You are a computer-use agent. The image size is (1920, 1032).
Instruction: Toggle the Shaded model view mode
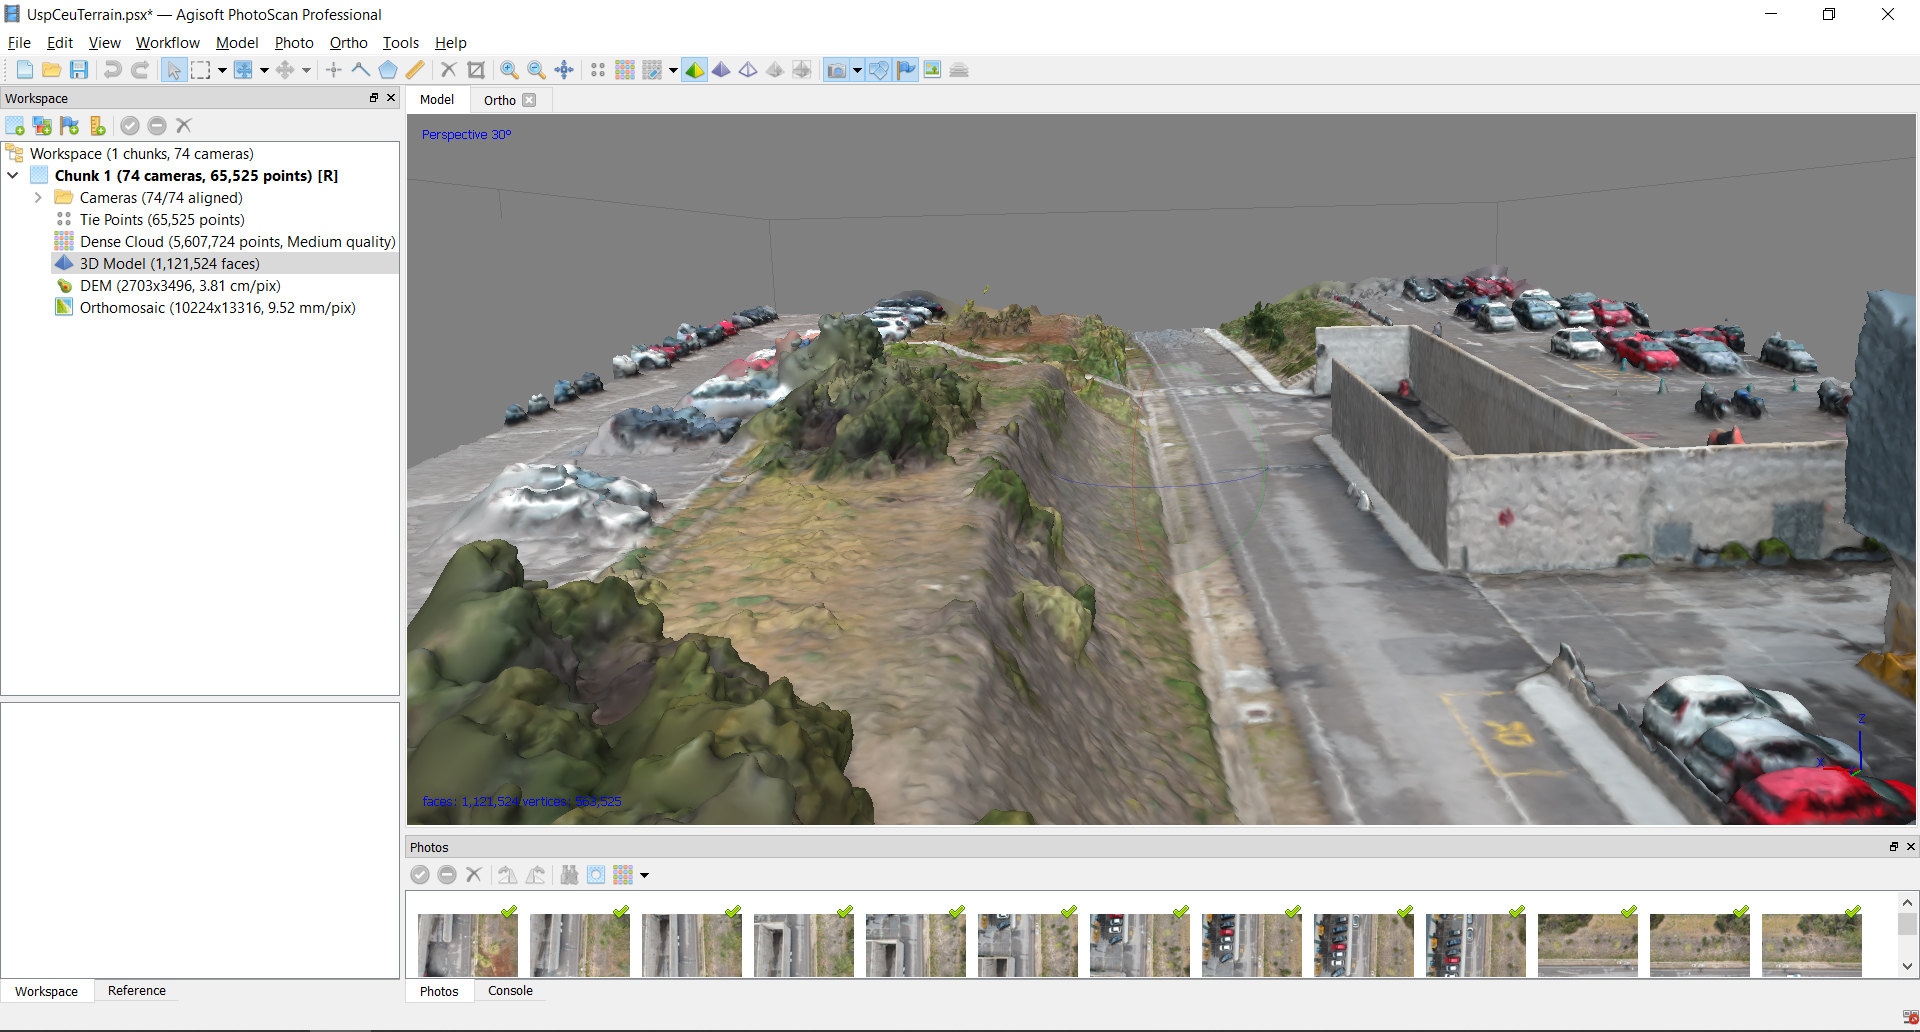[695, 70]
